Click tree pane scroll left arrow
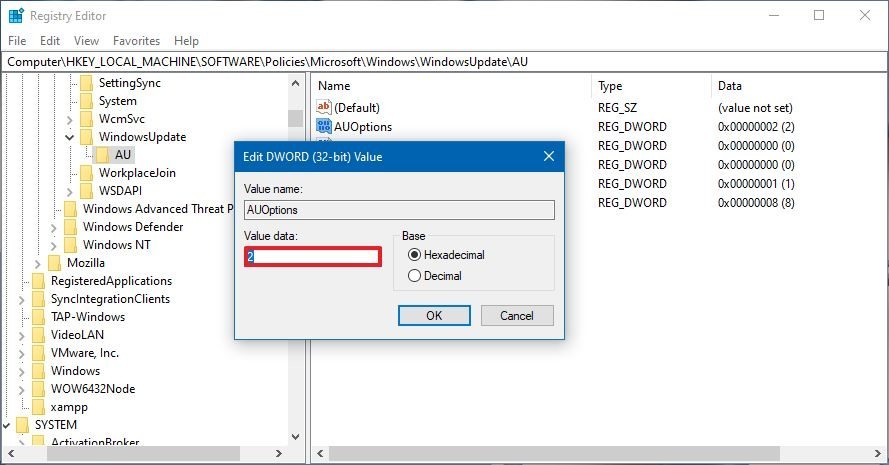 tap(11, 454)
